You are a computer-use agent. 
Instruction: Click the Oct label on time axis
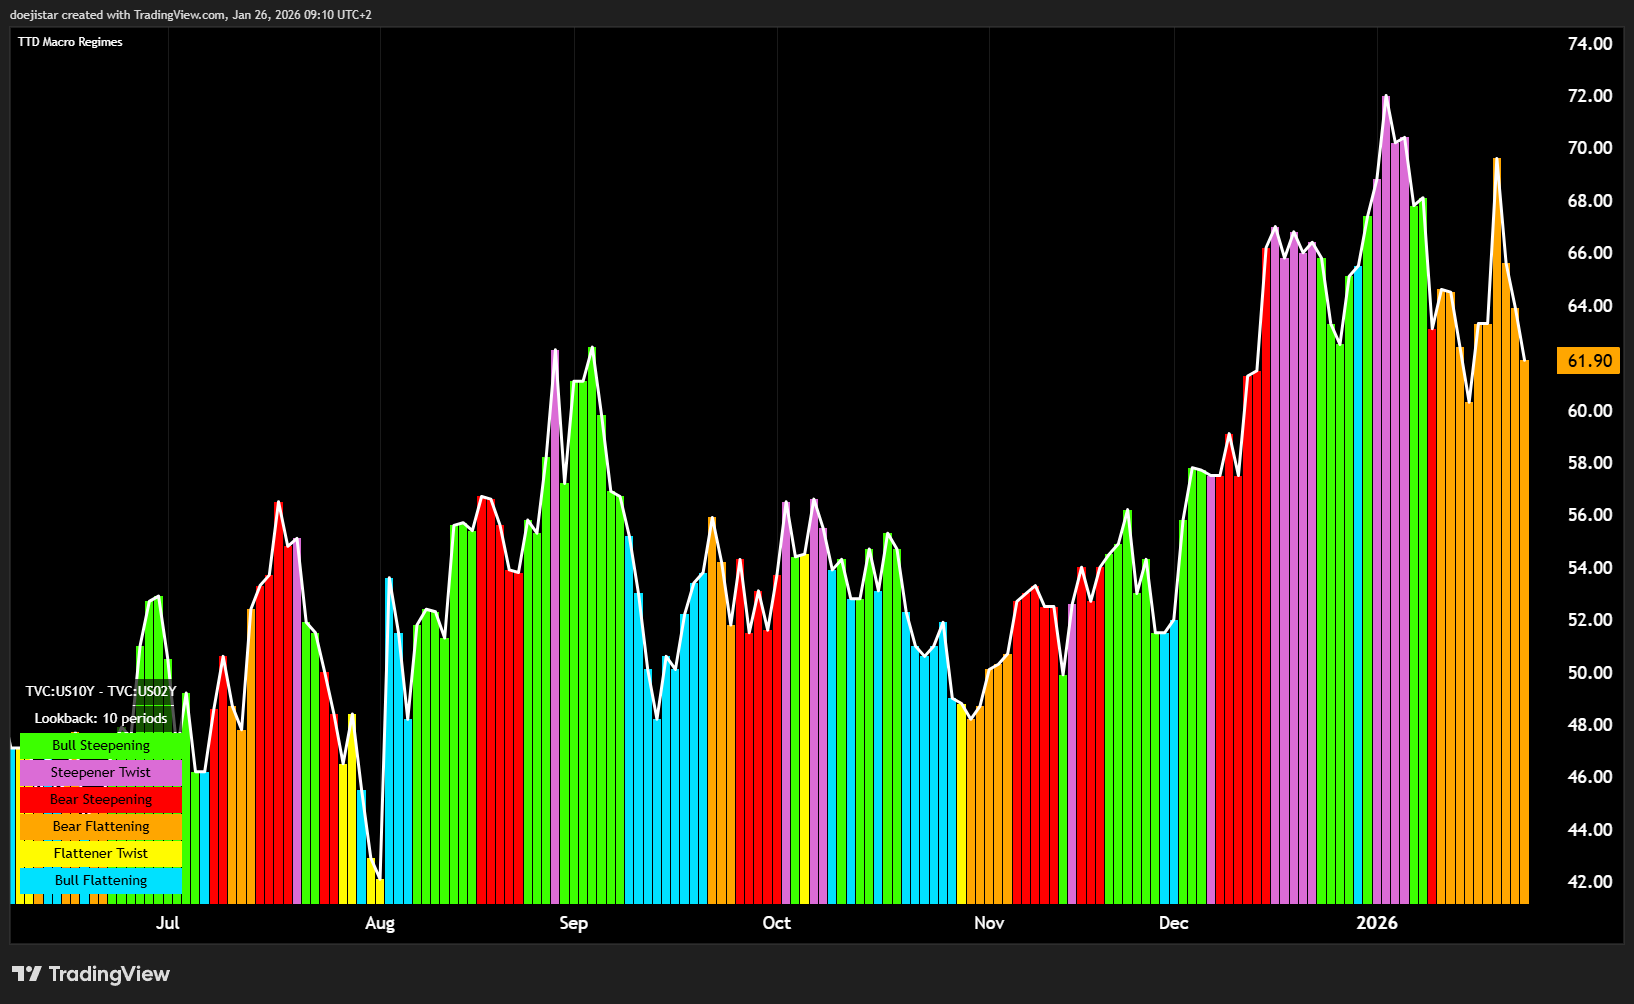(776, 923)
